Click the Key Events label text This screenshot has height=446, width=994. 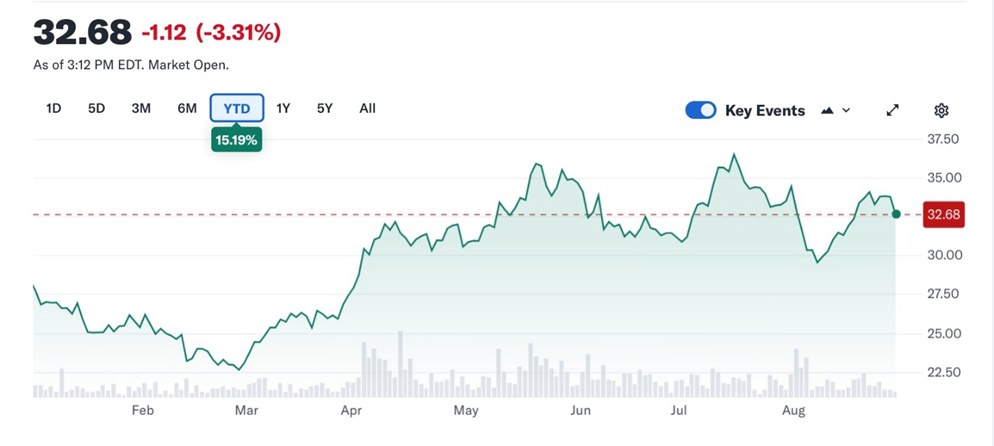pyautogui.click(x=765, y=111)
